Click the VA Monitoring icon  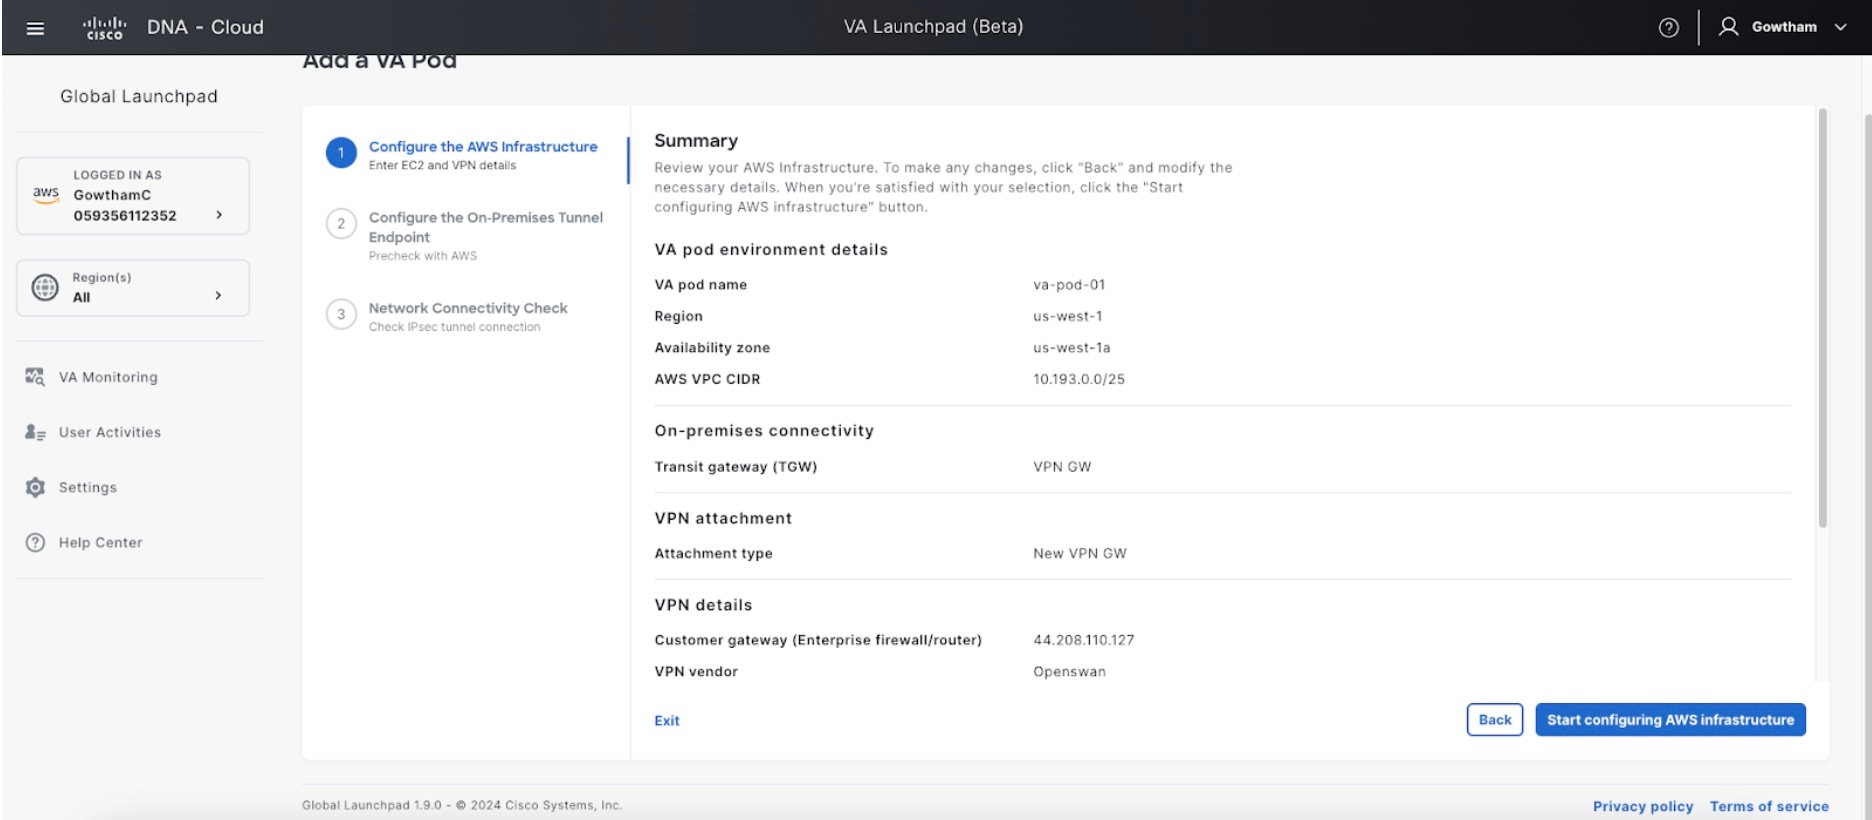pos(35,377)
